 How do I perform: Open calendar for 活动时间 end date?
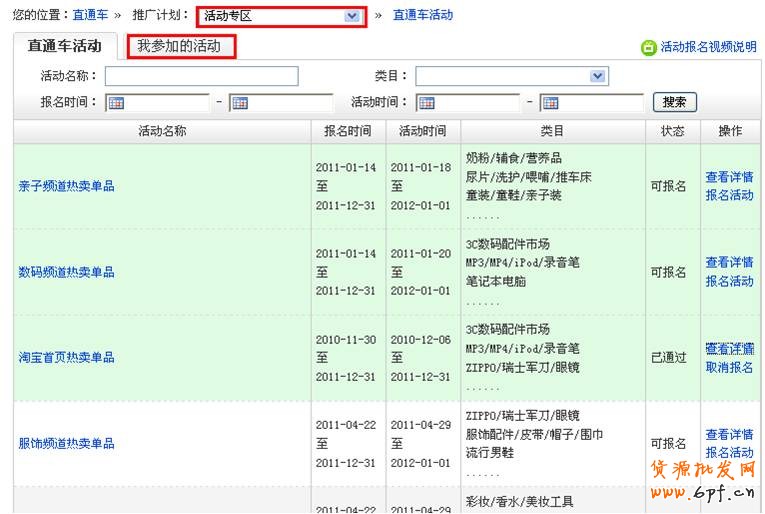551,103
